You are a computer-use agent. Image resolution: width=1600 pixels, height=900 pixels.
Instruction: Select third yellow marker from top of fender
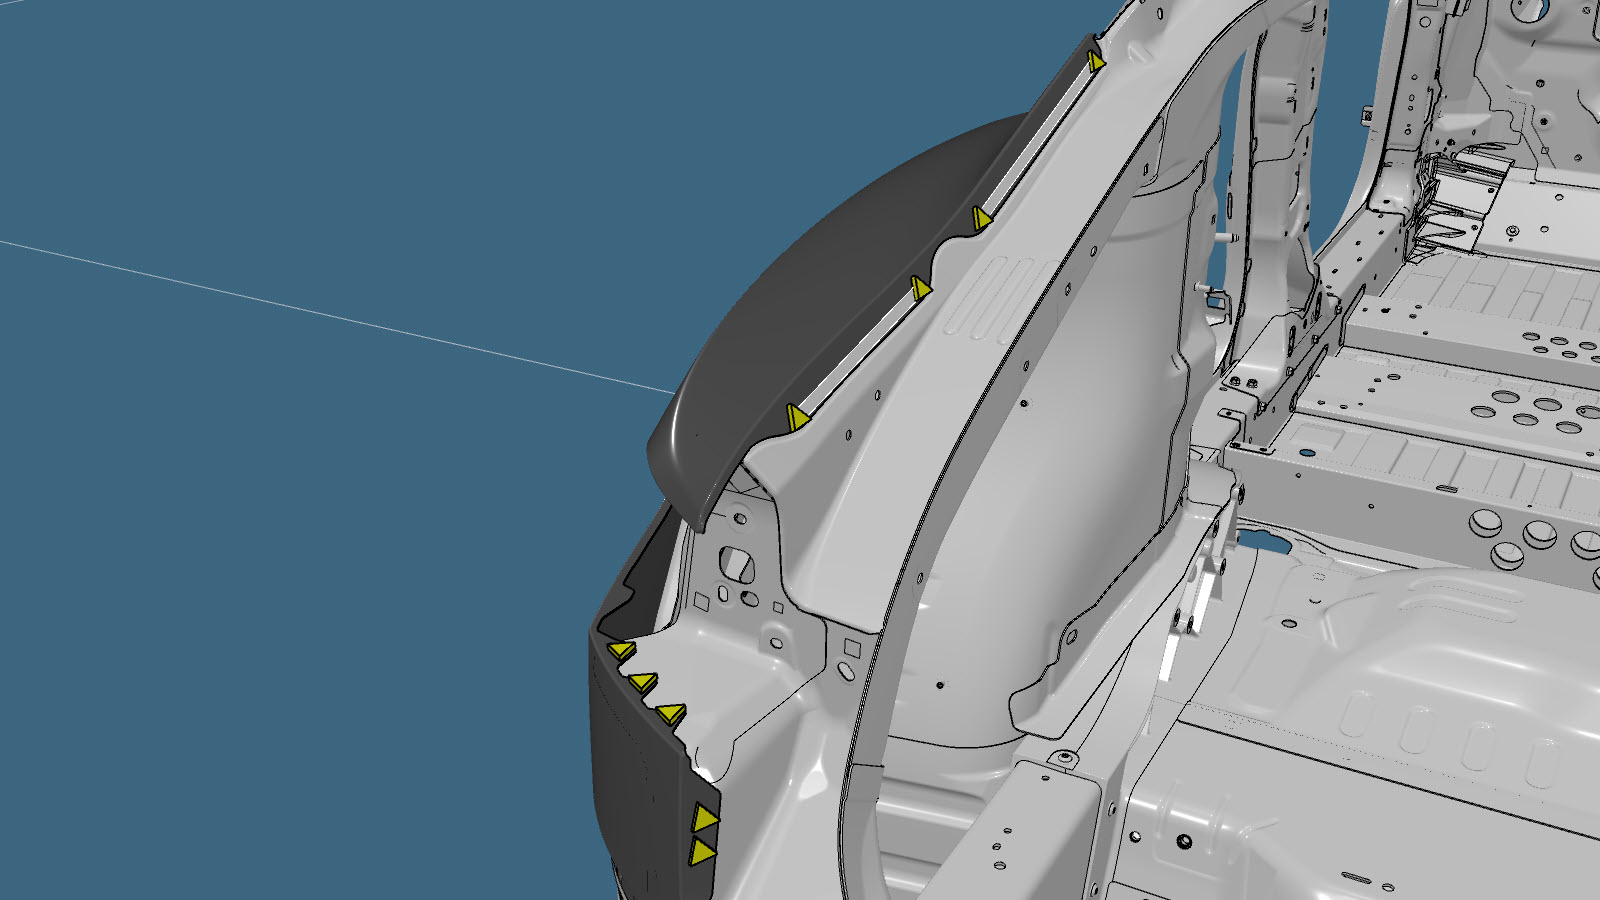(920, 289)
